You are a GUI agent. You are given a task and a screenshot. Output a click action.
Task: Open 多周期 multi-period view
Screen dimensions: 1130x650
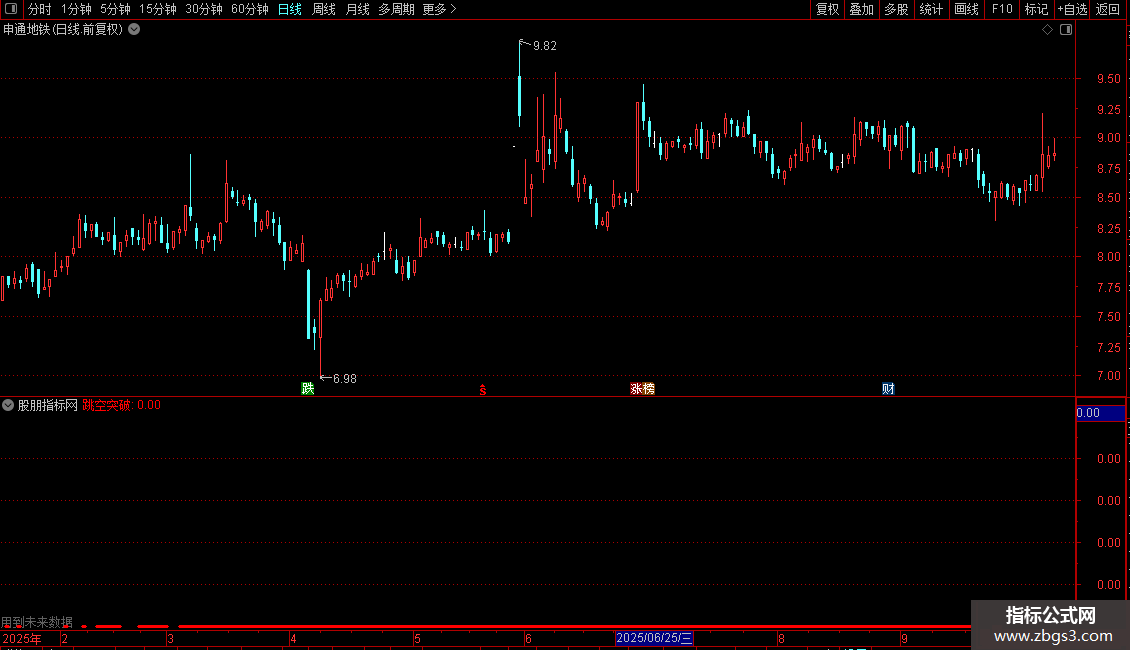coord(396,9)
